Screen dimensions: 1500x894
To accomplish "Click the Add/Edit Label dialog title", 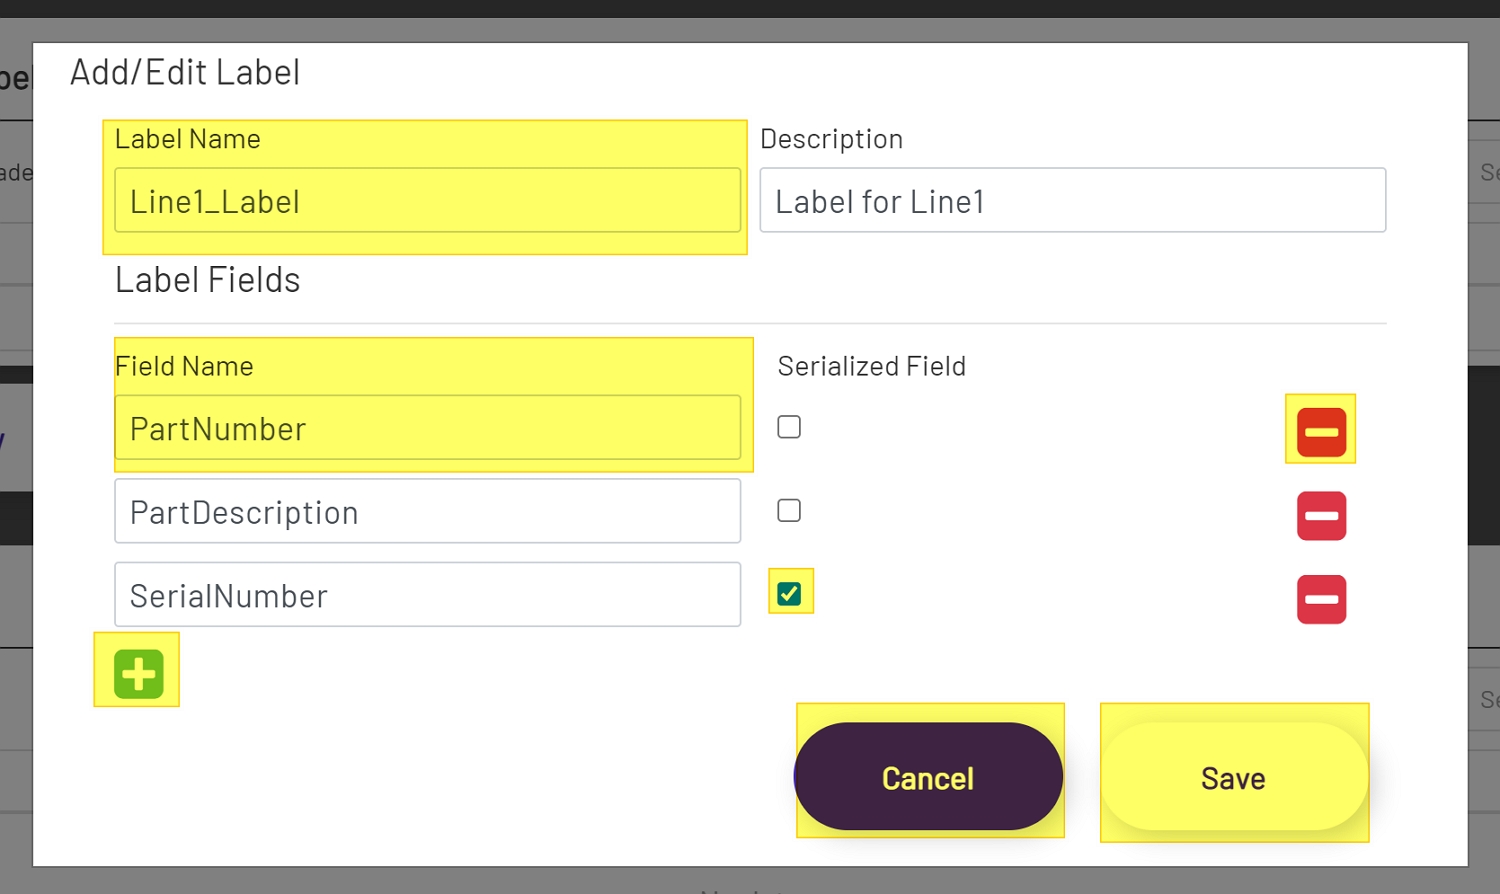I will tap(184, 71).
